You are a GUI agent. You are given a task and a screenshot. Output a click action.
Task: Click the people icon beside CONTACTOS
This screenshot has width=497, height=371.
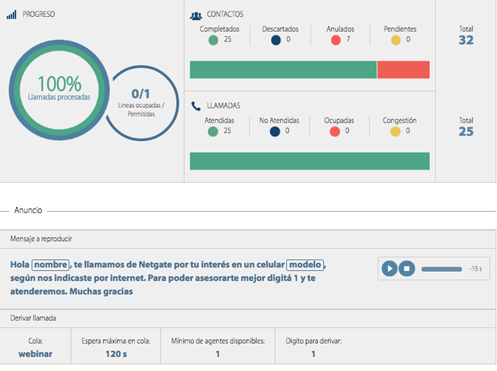[x=196, y=15]
